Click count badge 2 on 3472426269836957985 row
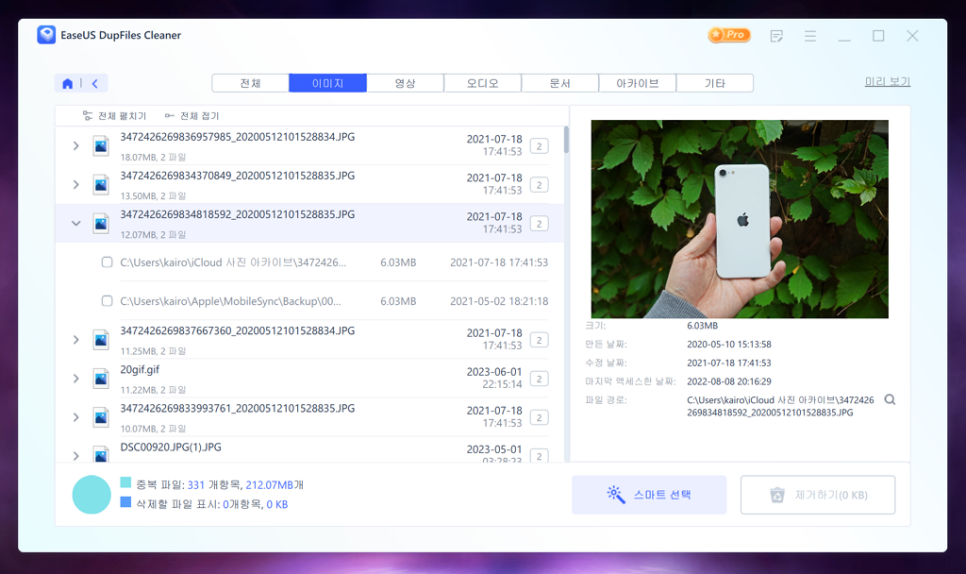 [539, 146]
